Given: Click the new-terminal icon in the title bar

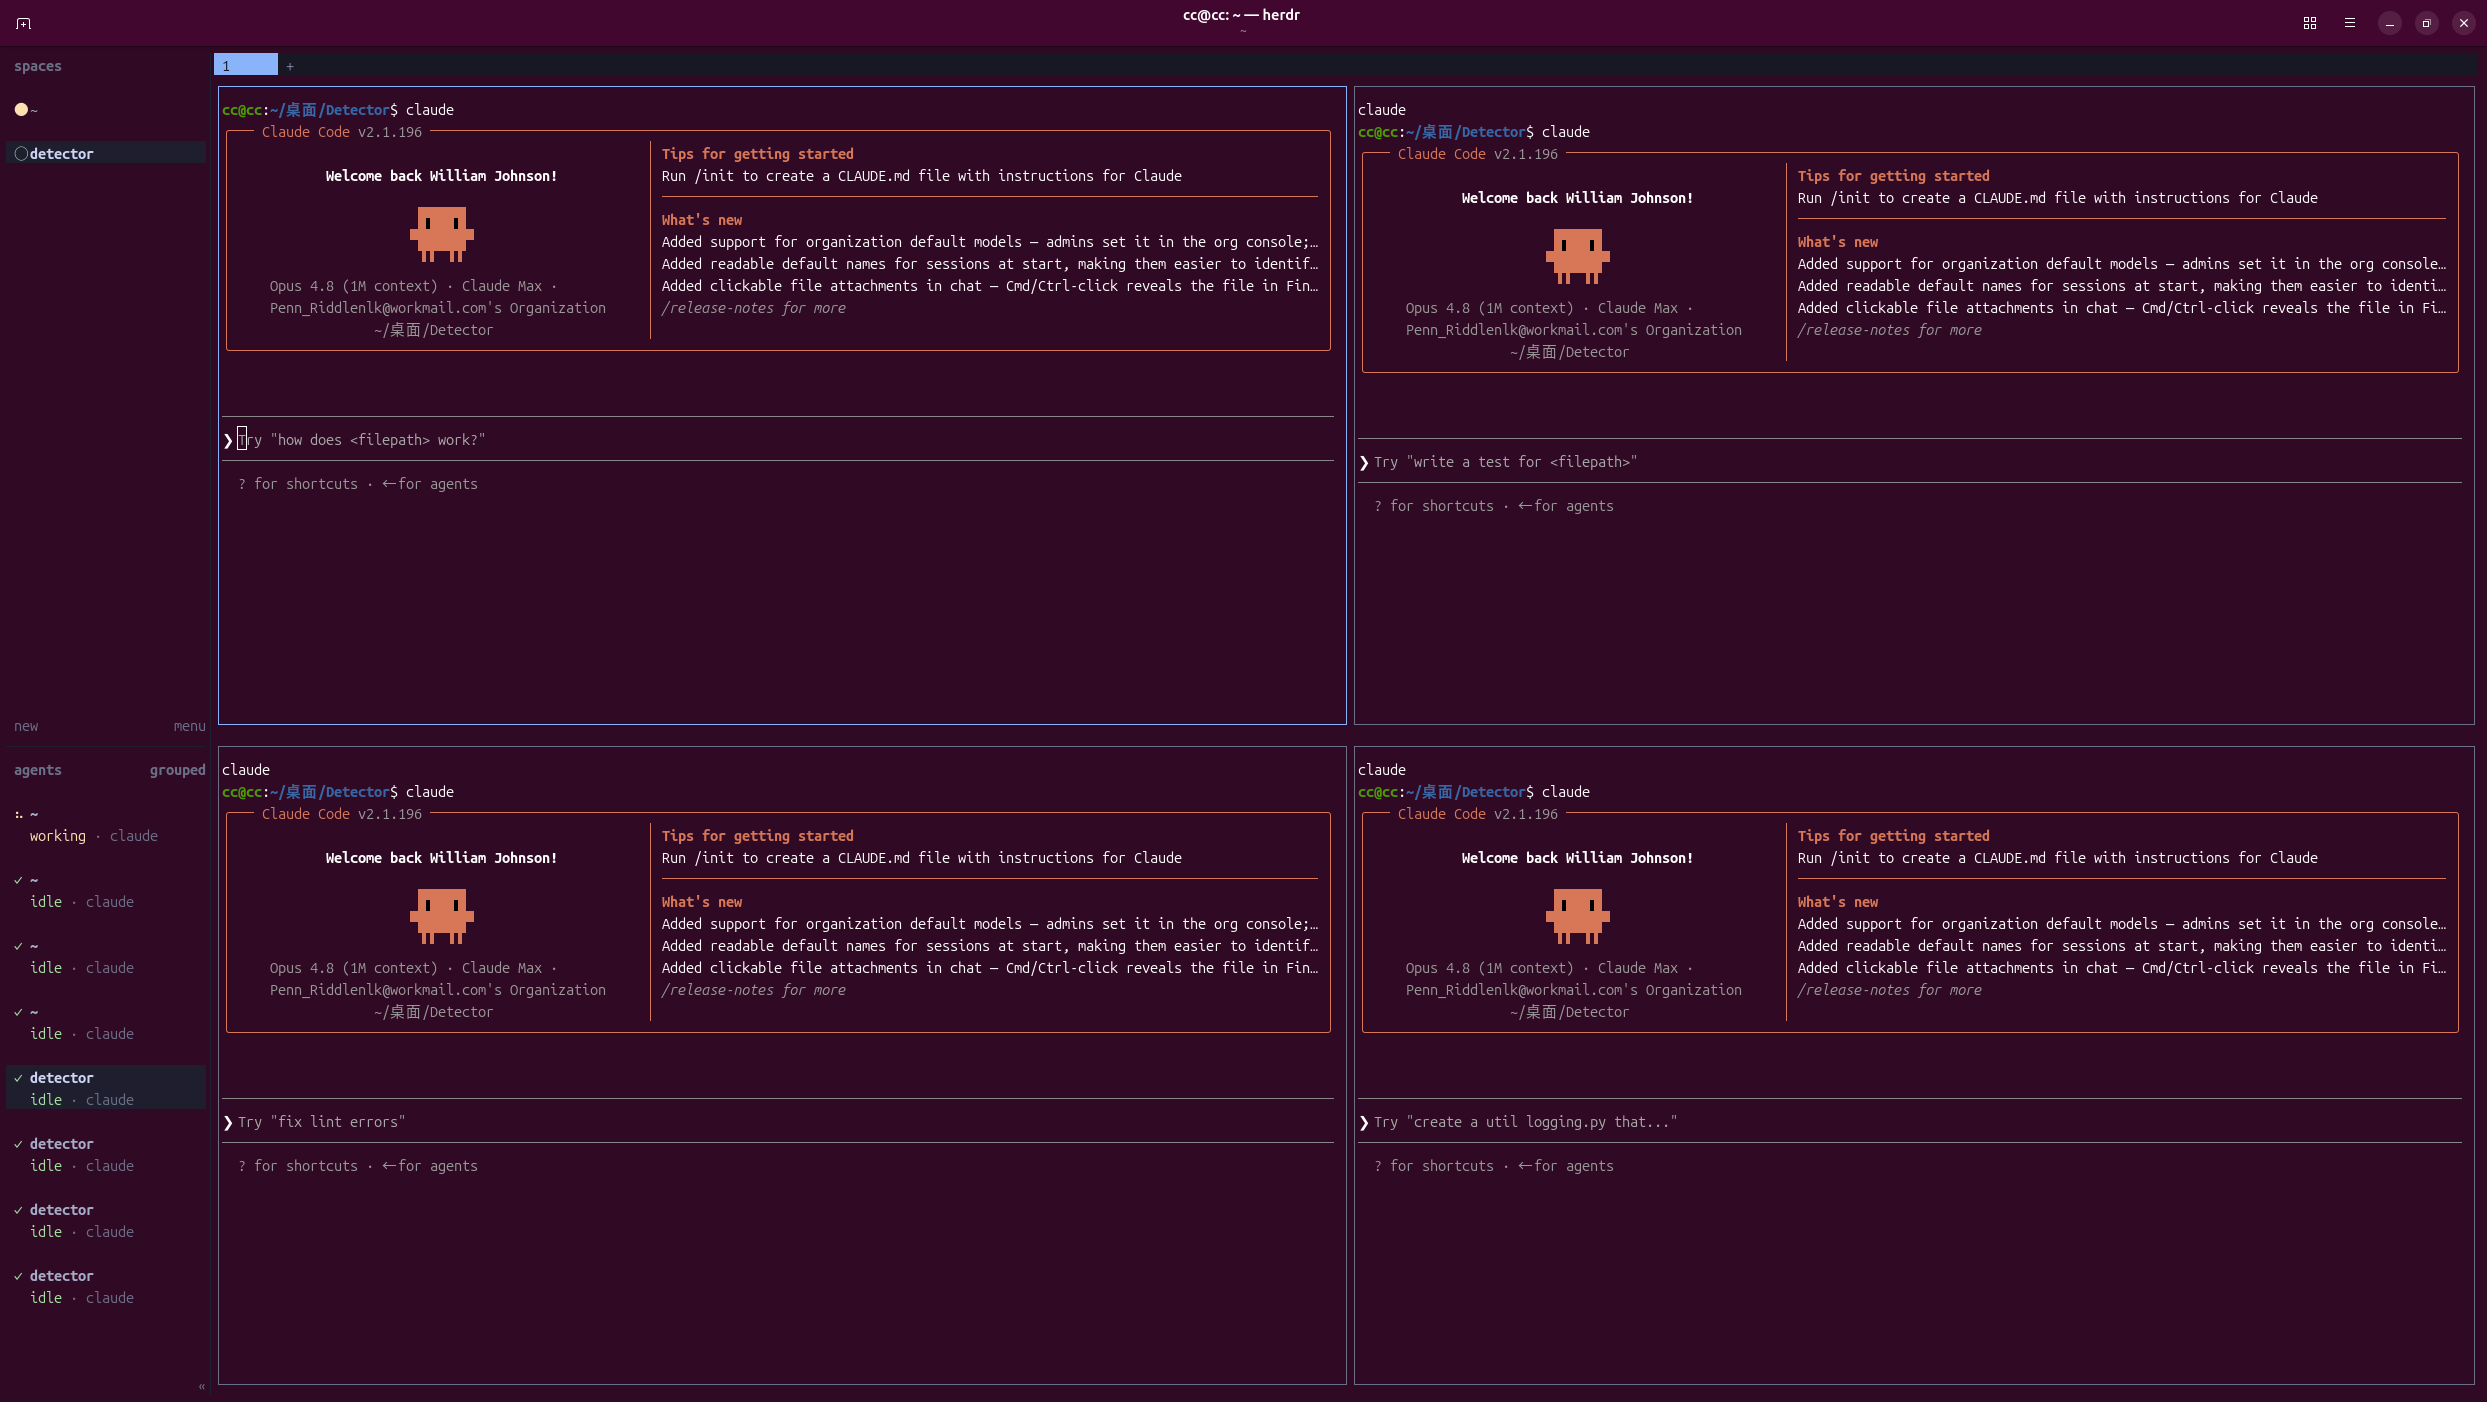Looking at the screenshot, I should point(23,23).
